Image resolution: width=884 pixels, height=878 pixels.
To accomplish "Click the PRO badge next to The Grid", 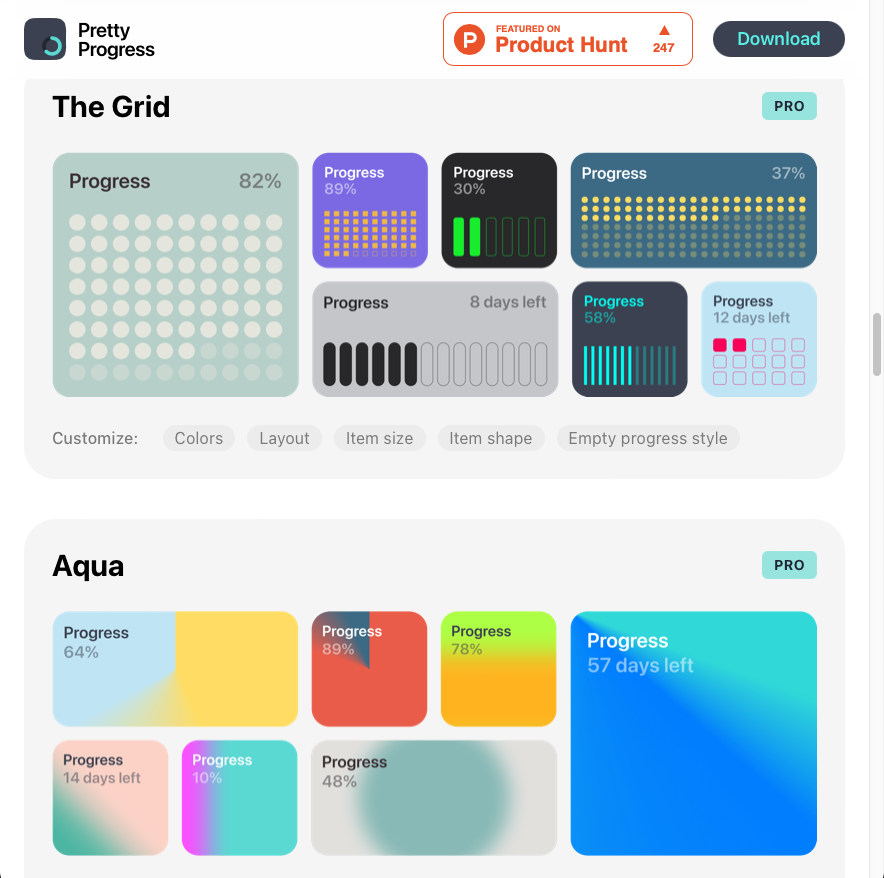I will 789,106.
